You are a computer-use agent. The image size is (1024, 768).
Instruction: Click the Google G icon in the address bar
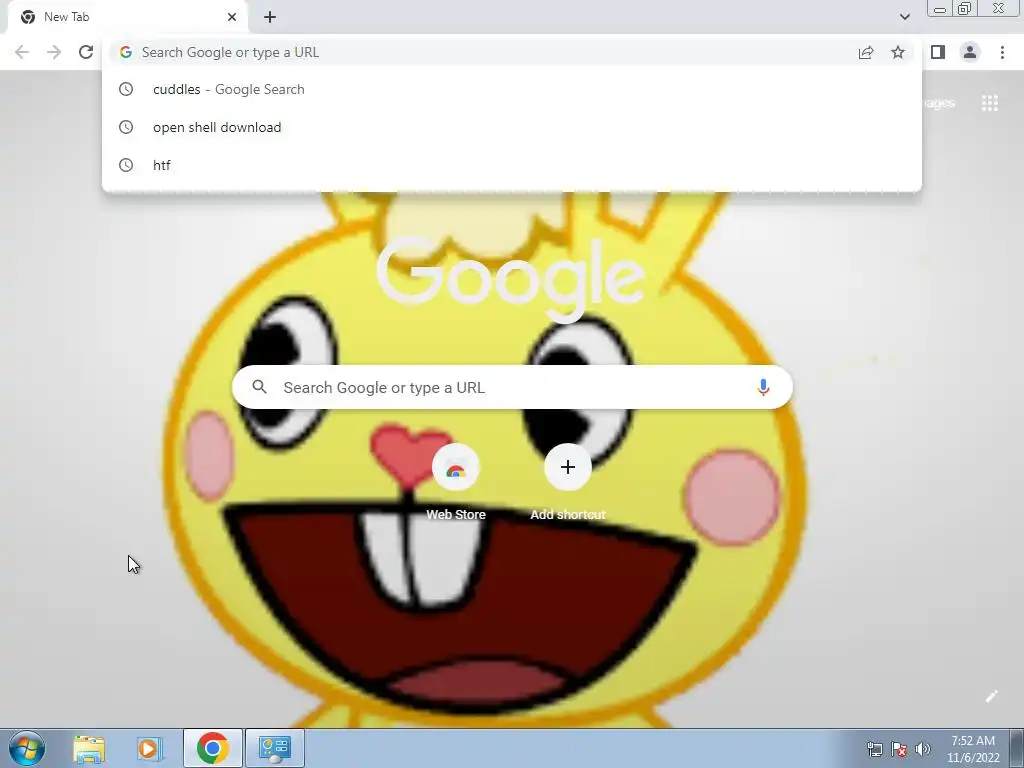[126, 52]
